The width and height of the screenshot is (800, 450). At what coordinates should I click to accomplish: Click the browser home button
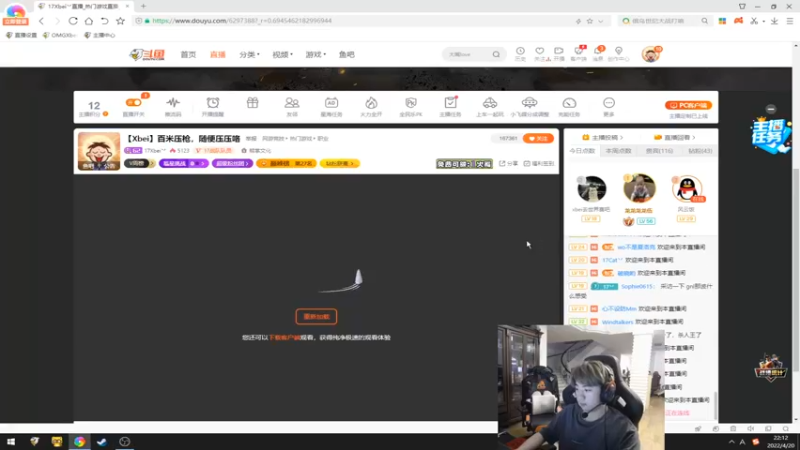click(x=89, y=21)
